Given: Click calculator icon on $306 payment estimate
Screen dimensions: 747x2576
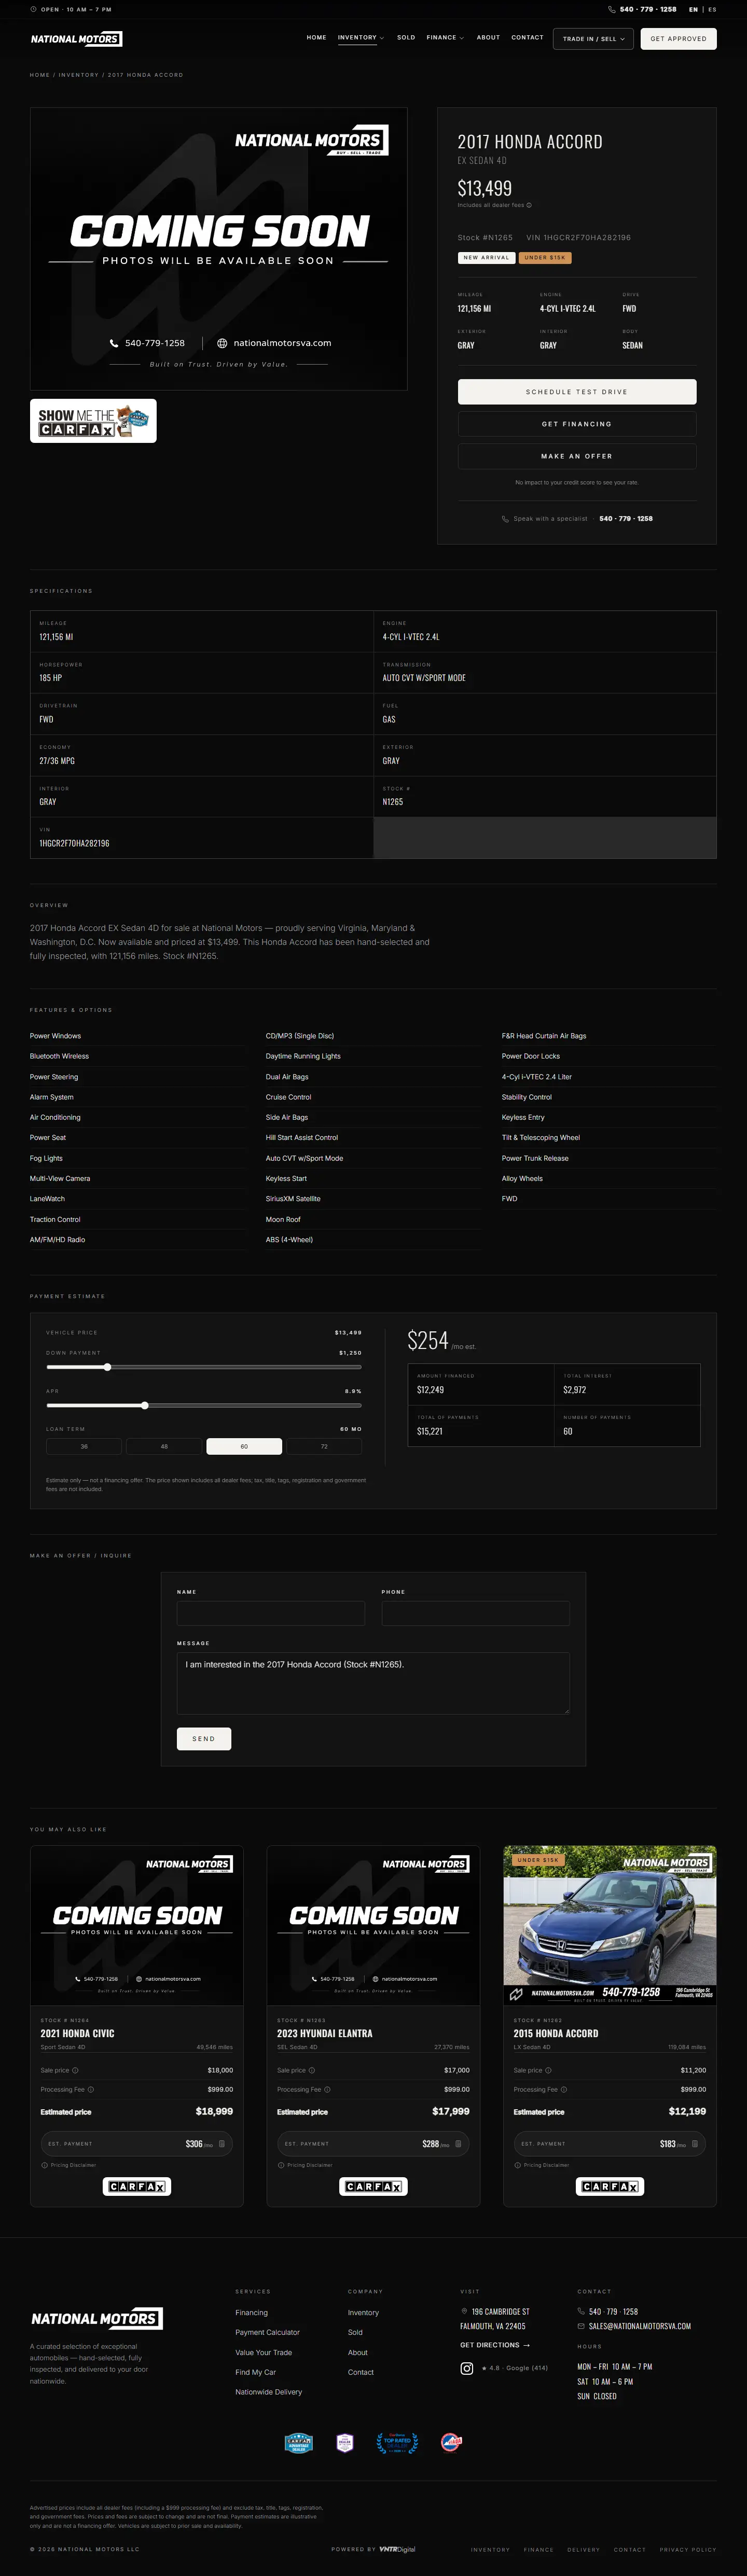Looking at the screenshot, I should [x=222, y=2144].
